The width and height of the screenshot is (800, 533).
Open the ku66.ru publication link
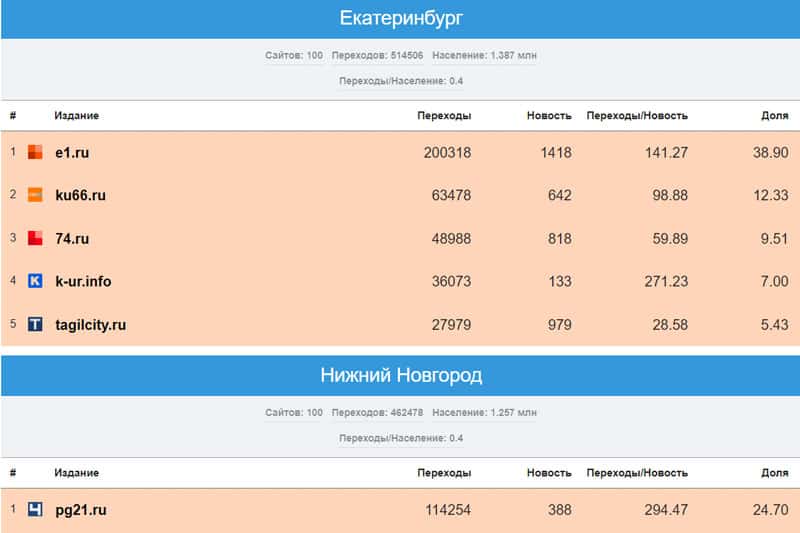click(81, 195)
